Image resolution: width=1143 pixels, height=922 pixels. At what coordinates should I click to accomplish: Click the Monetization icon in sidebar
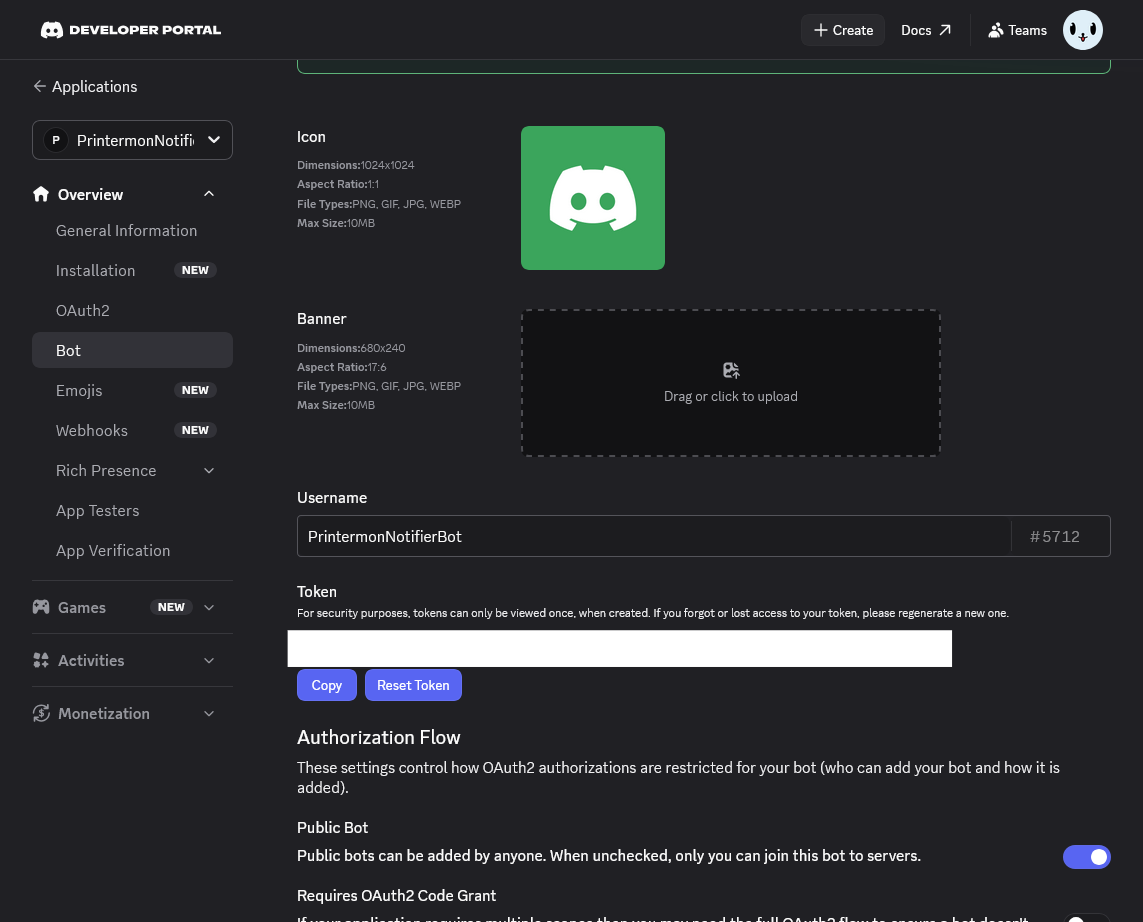41,713
